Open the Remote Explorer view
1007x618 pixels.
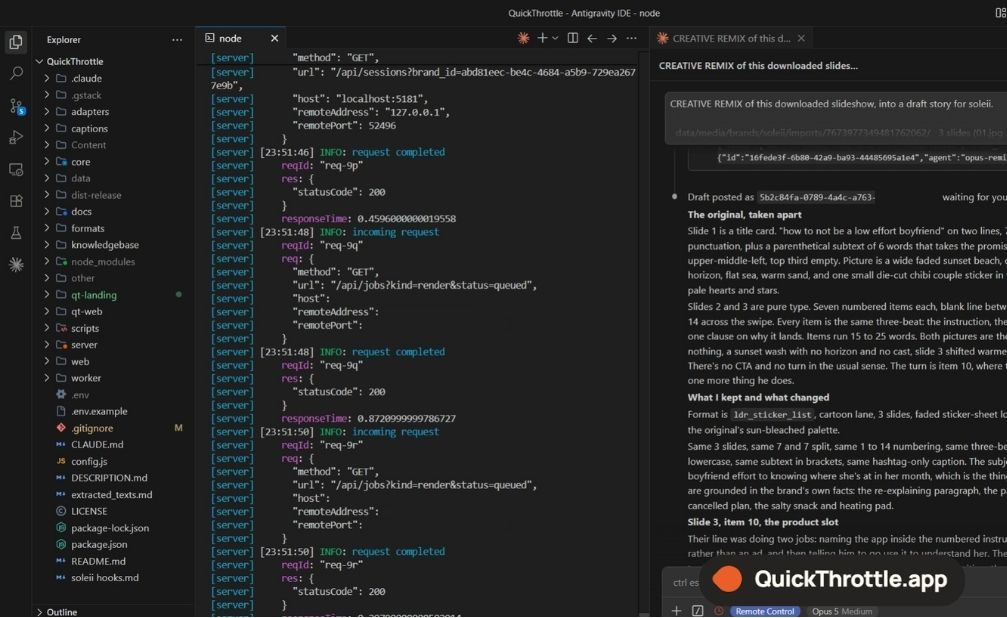point(16,170)
